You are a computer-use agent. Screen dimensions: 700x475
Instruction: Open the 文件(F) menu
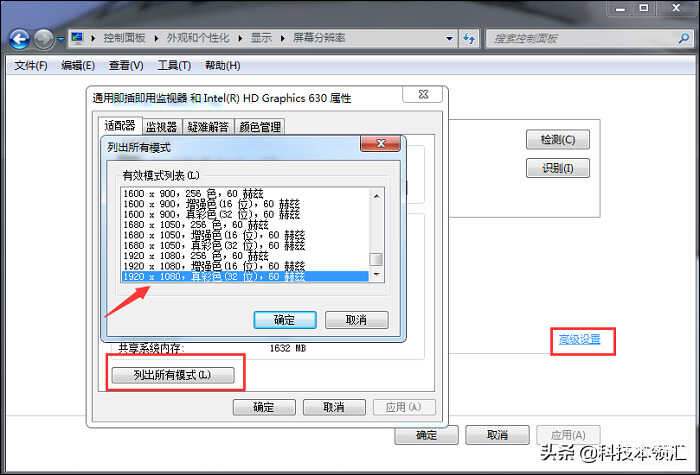(x=31, y=66)
